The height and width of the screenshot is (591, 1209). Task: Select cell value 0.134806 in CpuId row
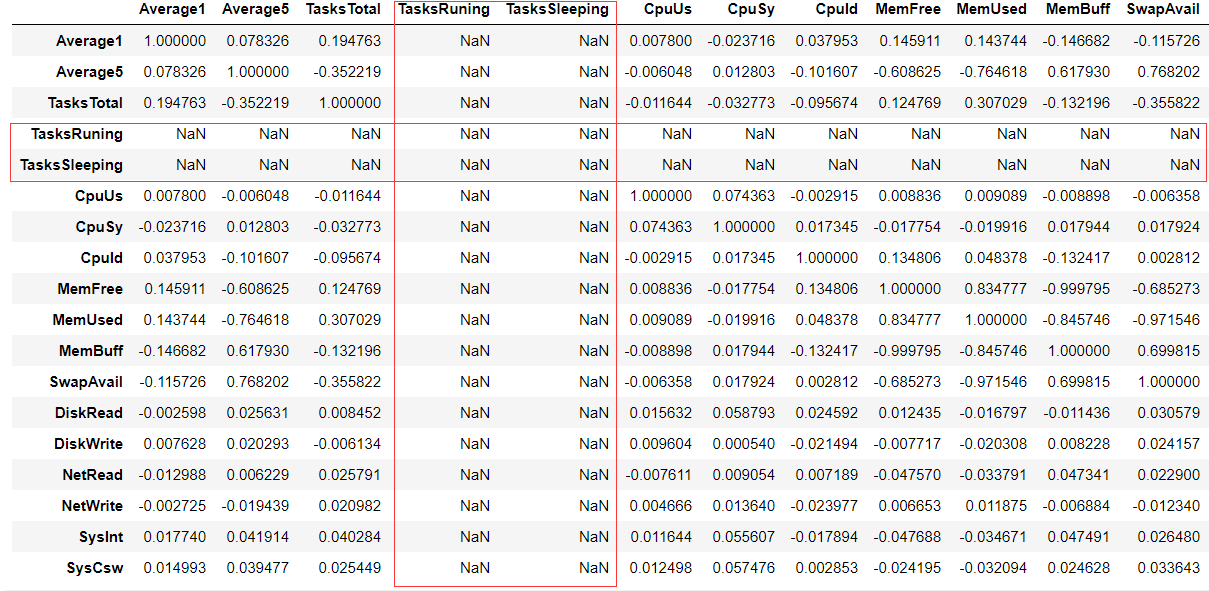pyautogui.click(x=909, y=258)
